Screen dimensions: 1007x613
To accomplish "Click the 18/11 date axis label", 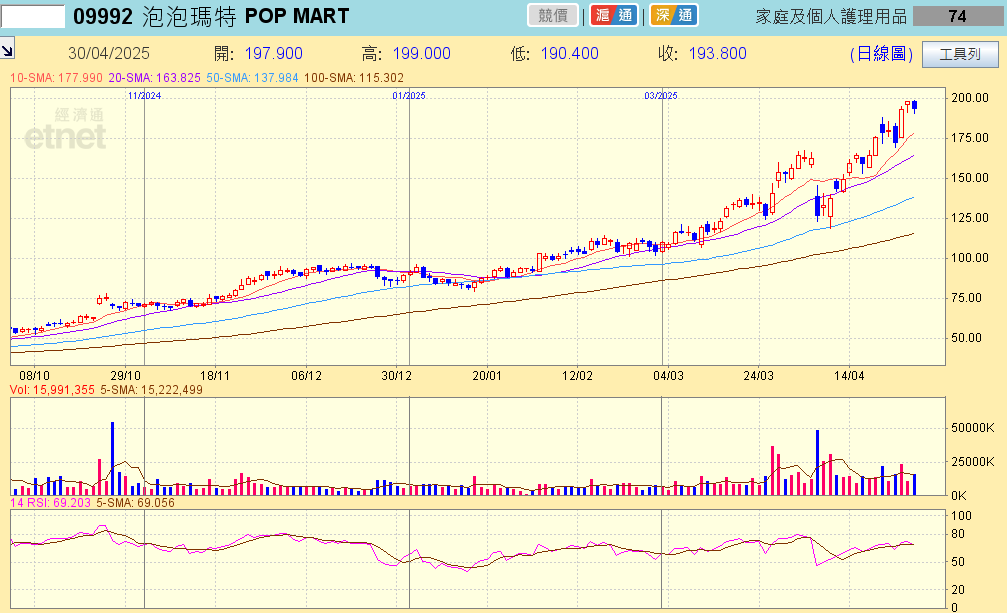I will (x=215, y=376).
